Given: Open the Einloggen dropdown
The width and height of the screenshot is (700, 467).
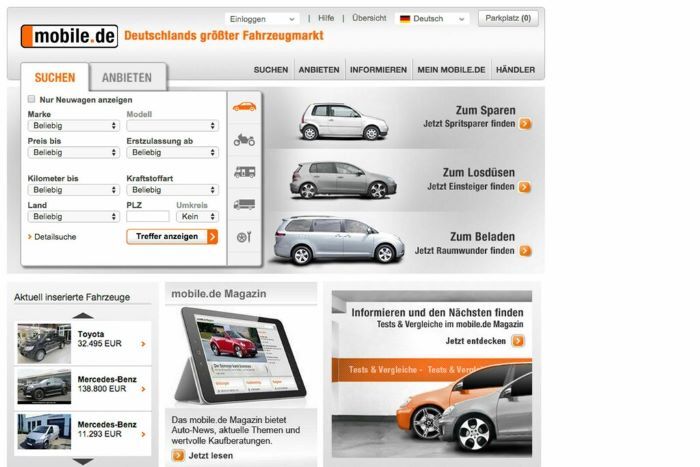Looking at the screenshot, I should click(x=262, y=19).
